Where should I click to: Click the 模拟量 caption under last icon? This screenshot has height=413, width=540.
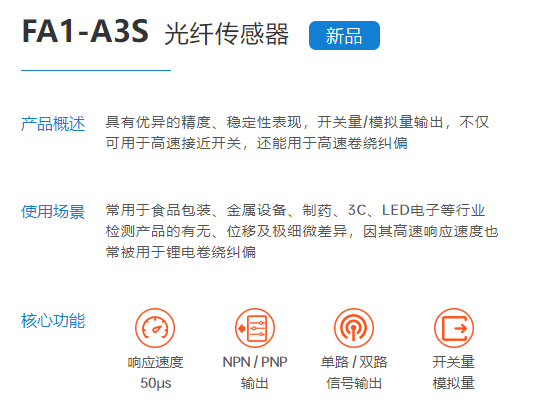point(454,383)
